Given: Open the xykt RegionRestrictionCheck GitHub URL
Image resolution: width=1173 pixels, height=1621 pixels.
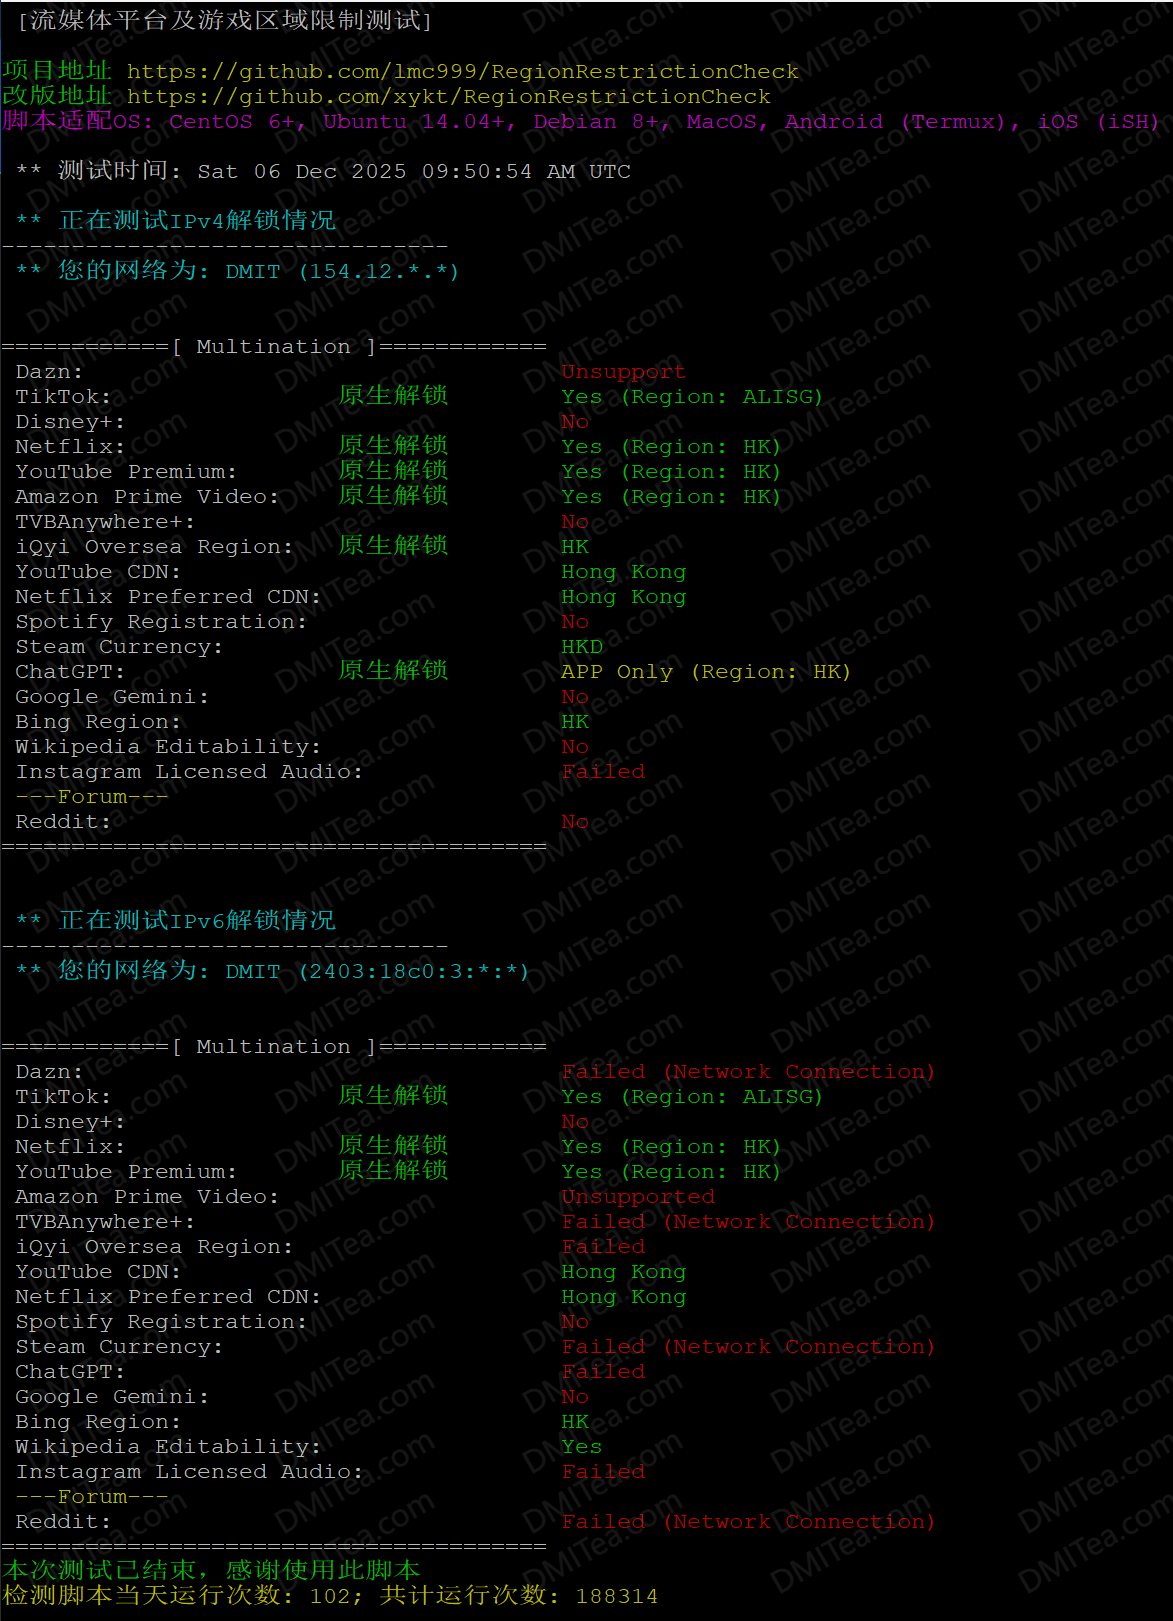Looking at the screenshot, I should tap(448, 96).
